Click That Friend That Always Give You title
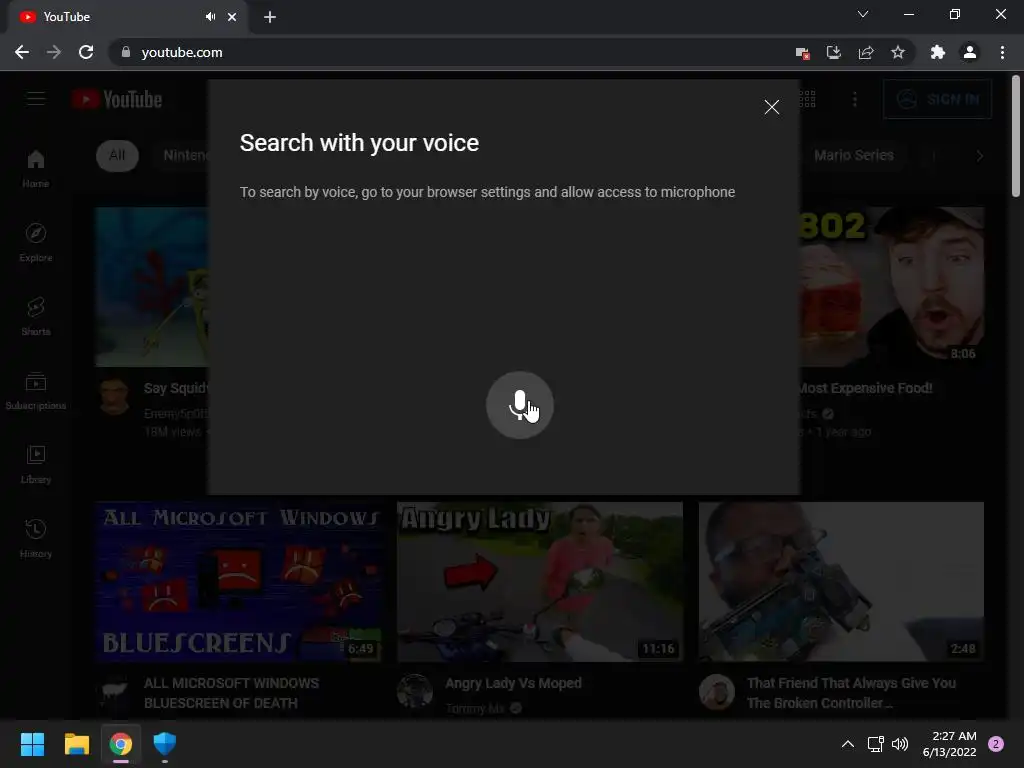This screenshot has width=1024, height=768. pyautogui.click(x=852, y=693)
